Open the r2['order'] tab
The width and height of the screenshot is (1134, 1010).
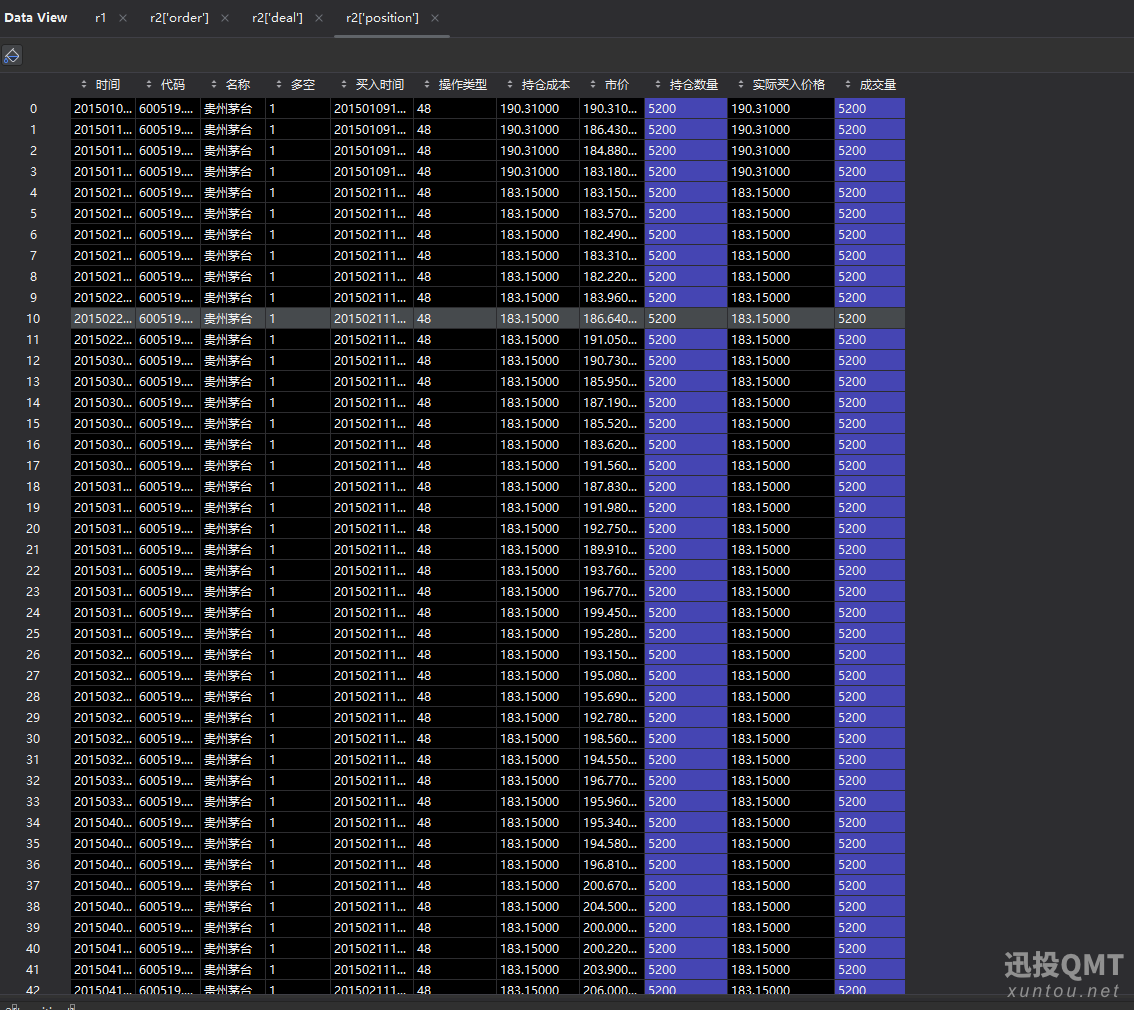179,18
